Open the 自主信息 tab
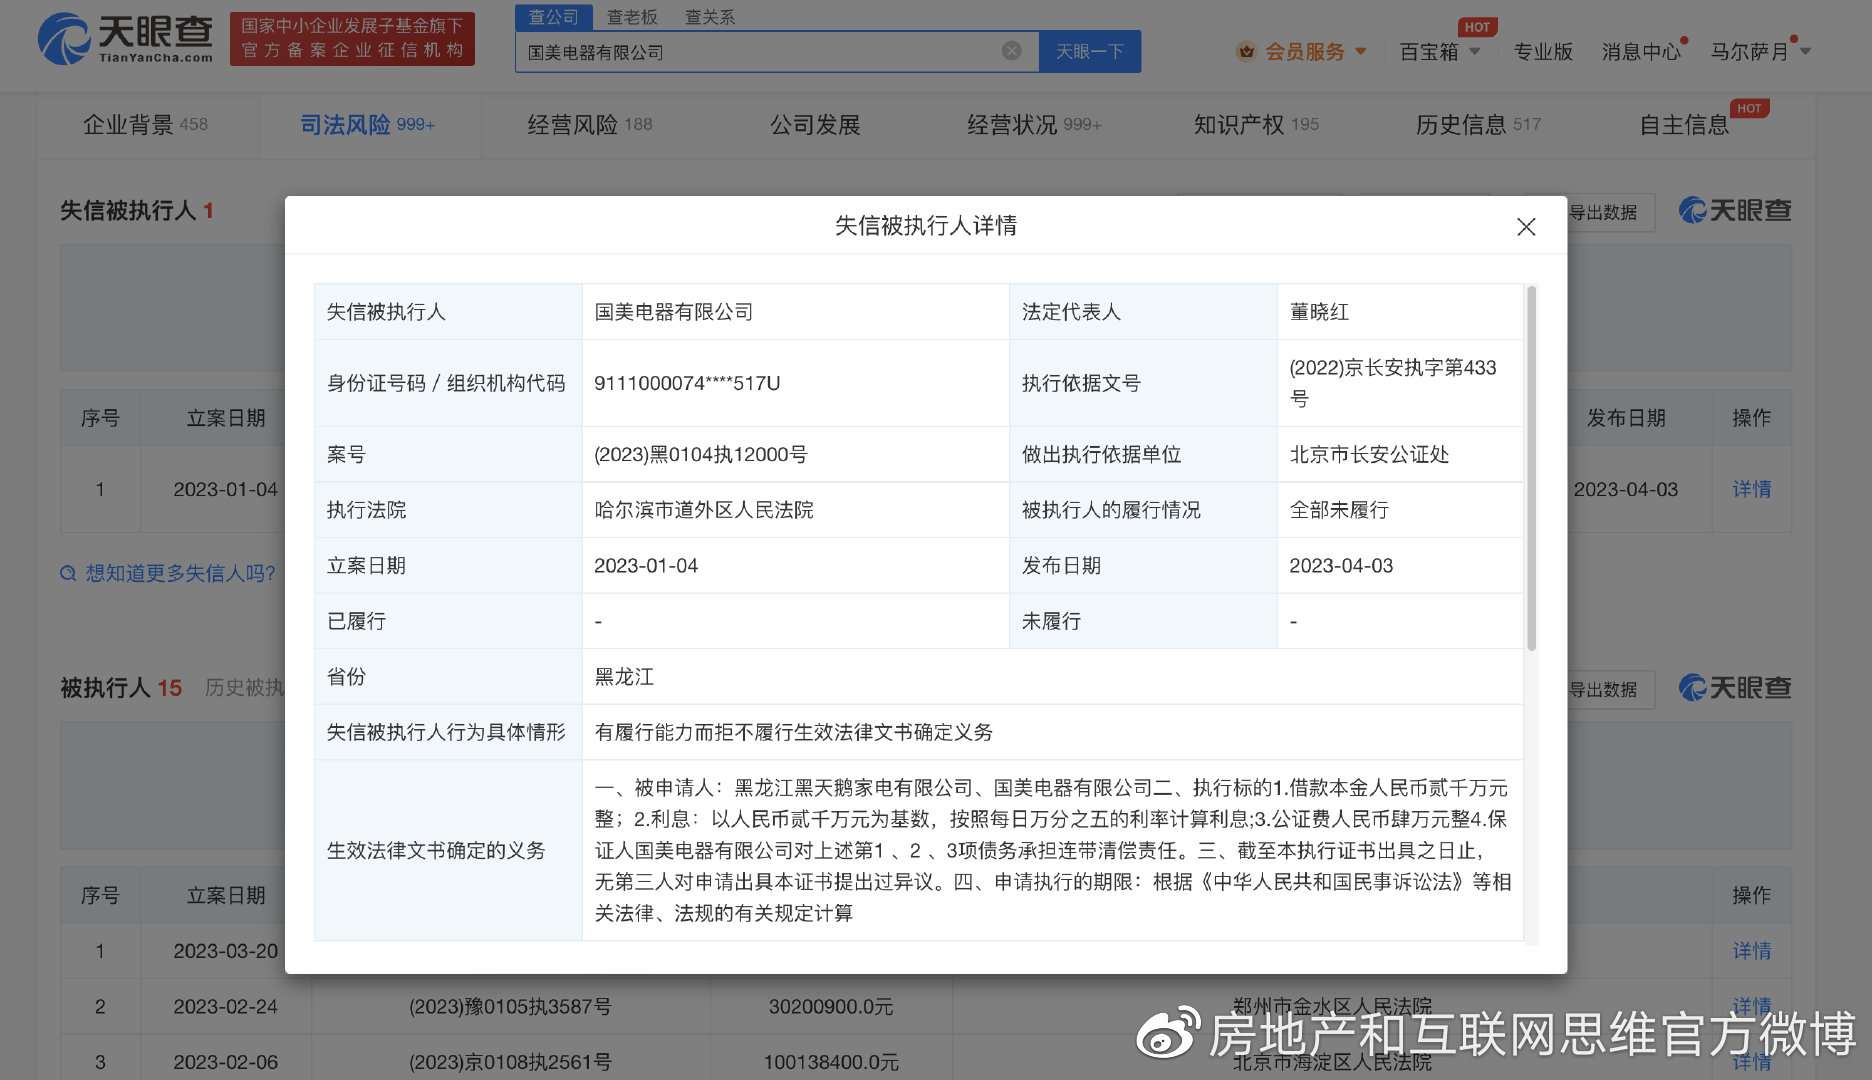The height and width of the screenshot is (1080, 1872). (x=1684, y=125)
